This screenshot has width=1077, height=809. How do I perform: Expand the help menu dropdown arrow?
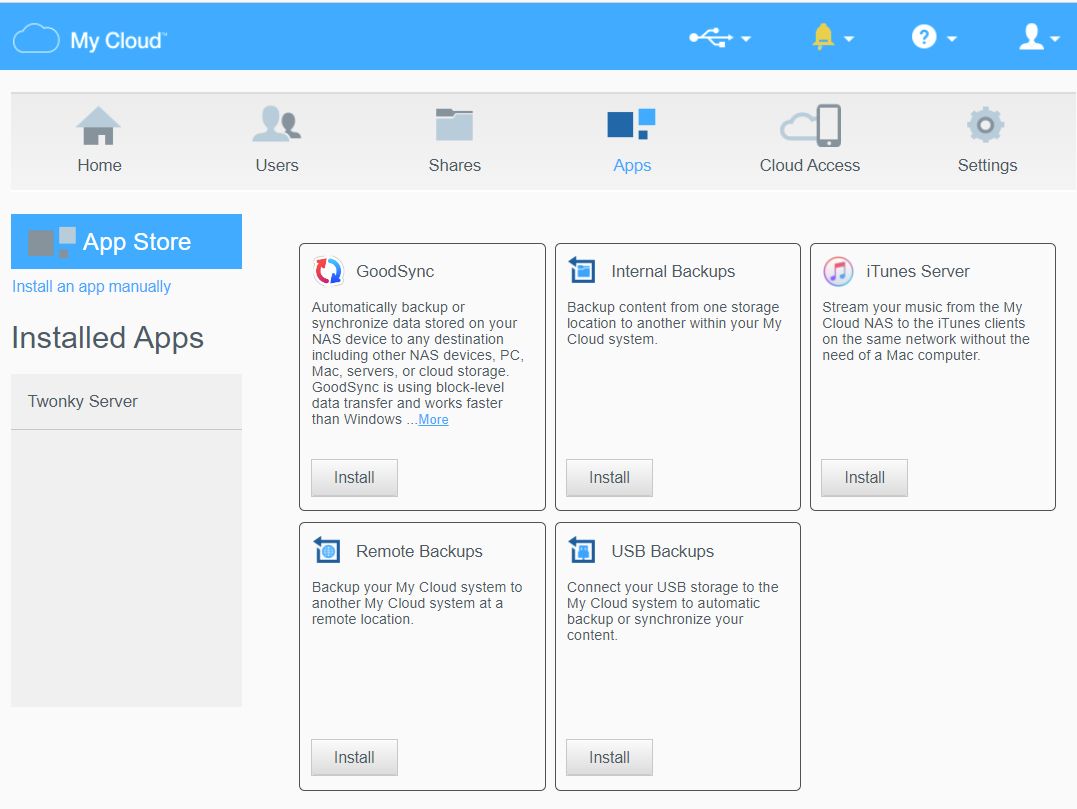pos(951,39)
